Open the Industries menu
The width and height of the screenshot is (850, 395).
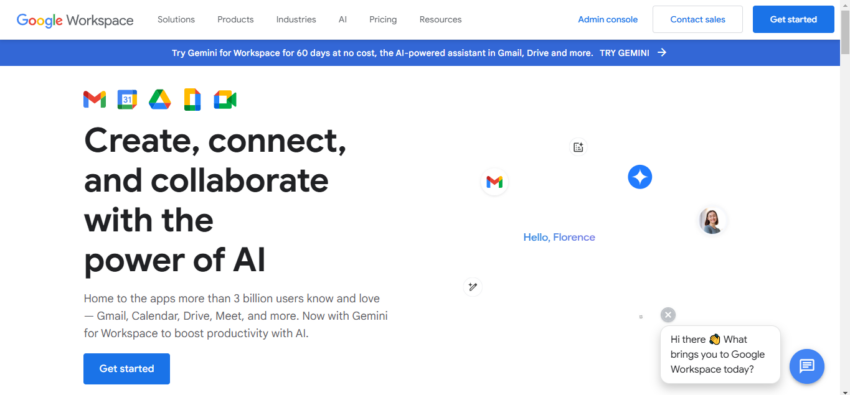pos(296,20)
